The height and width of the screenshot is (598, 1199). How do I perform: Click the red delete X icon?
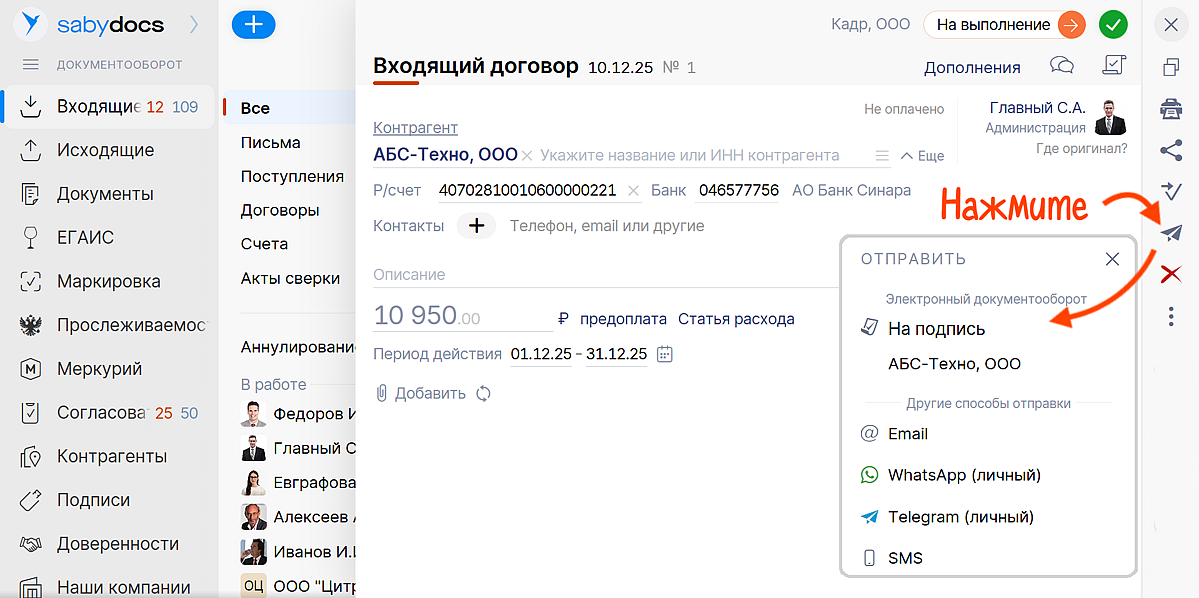(1171, 274)
